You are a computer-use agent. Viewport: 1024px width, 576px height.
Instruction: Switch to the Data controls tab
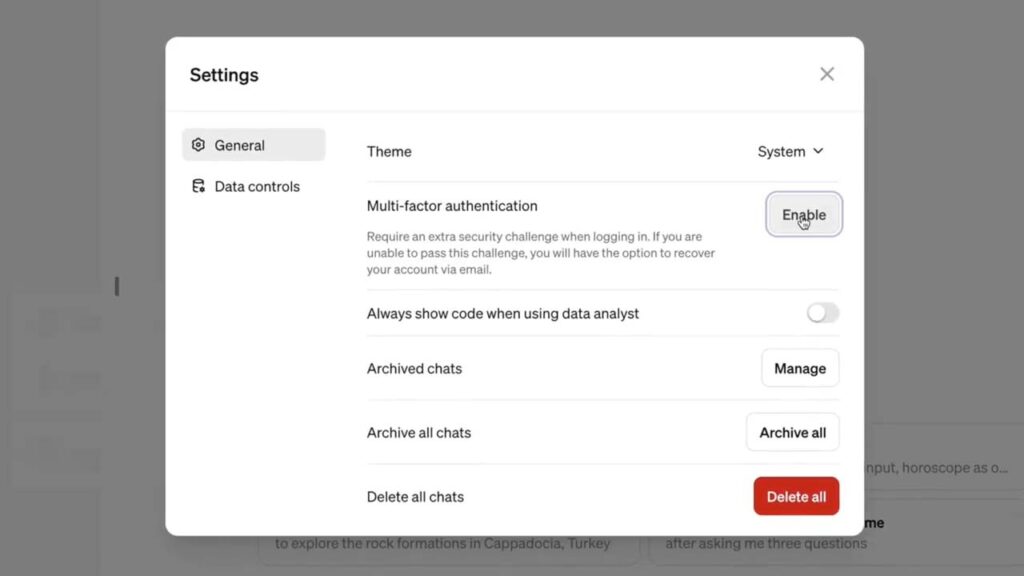click(x=257, y=186)
